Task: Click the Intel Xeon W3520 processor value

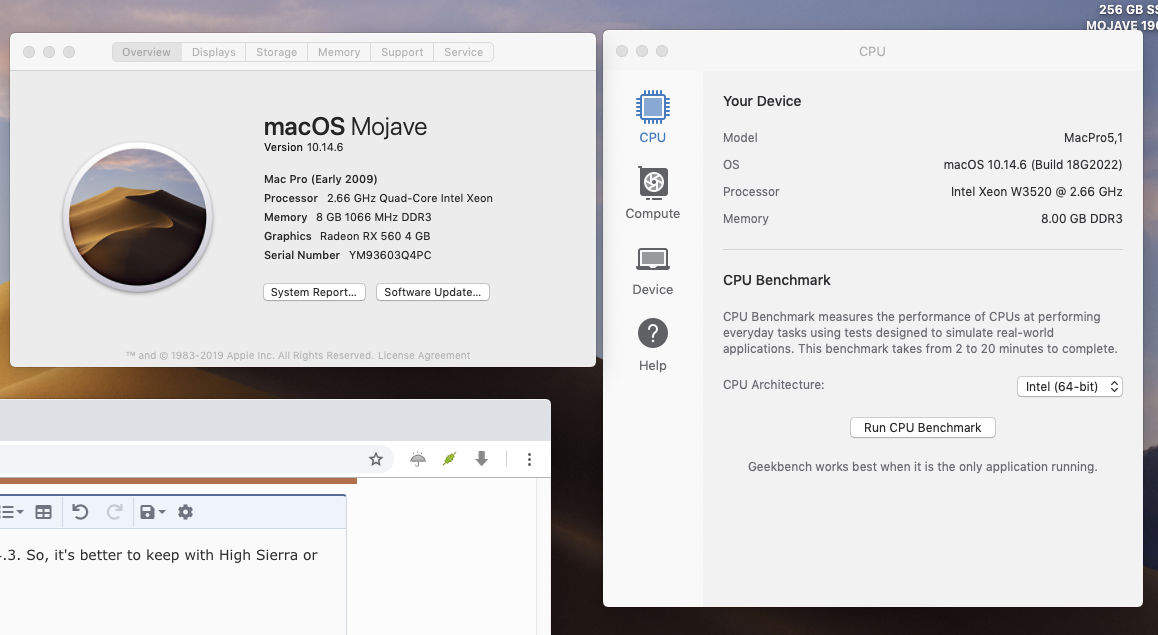Action: tap(1036, 191)
